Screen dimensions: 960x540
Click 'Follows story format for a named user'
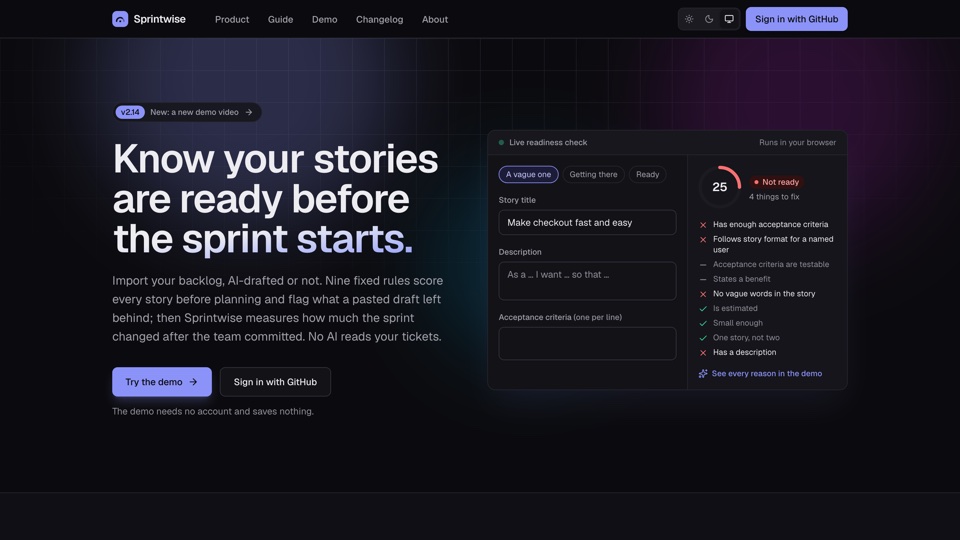[773, 244]
